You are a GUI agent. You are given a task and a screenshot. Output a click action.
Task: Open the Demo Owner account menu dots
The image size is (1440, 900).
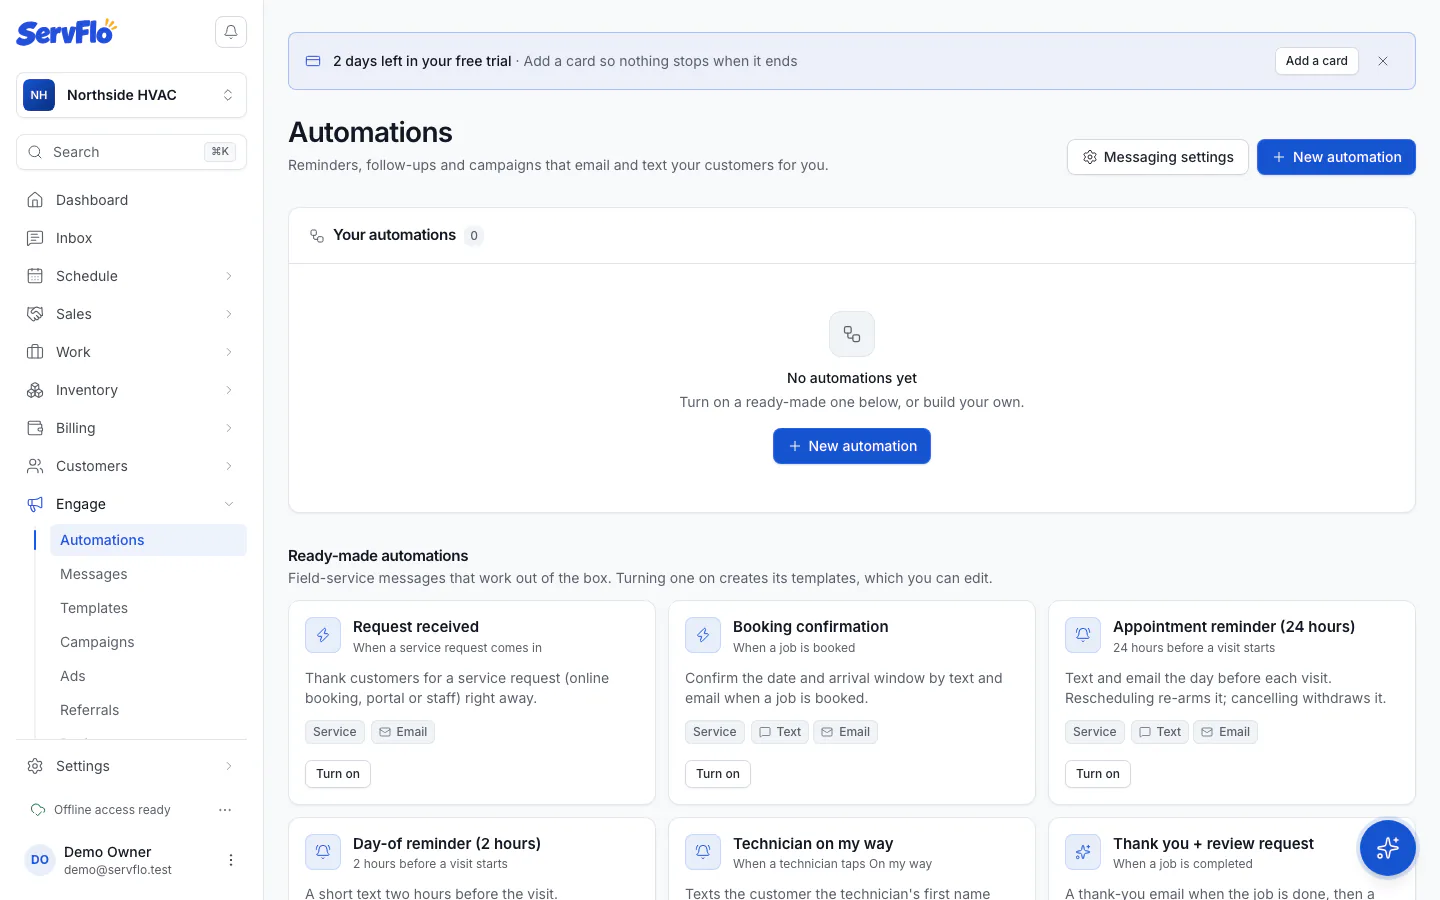[x=231, y=860]
